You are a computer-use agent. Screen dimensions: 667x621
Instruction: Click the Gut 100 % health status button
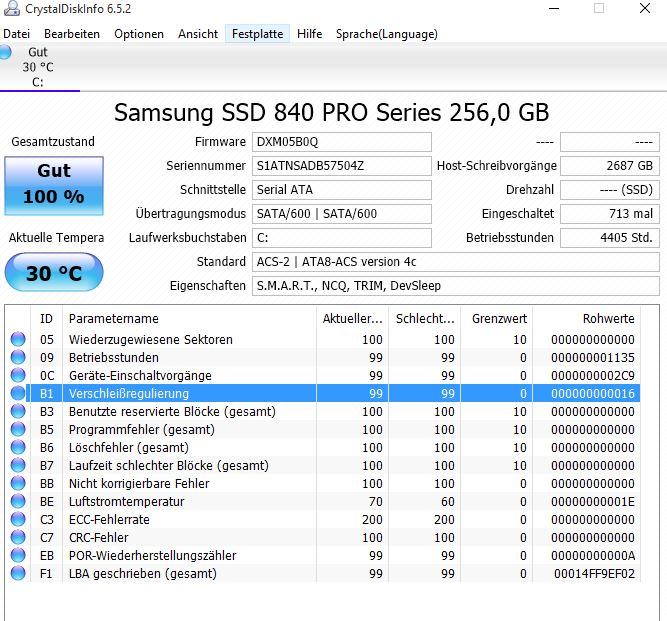(x=54, y=185)
